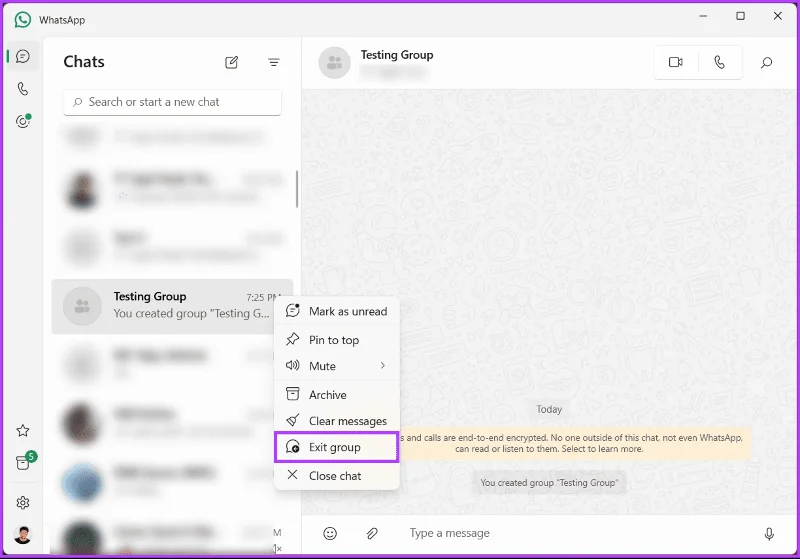Choose Archive in the context menu

pyautogui.click(x=337, y=395)
